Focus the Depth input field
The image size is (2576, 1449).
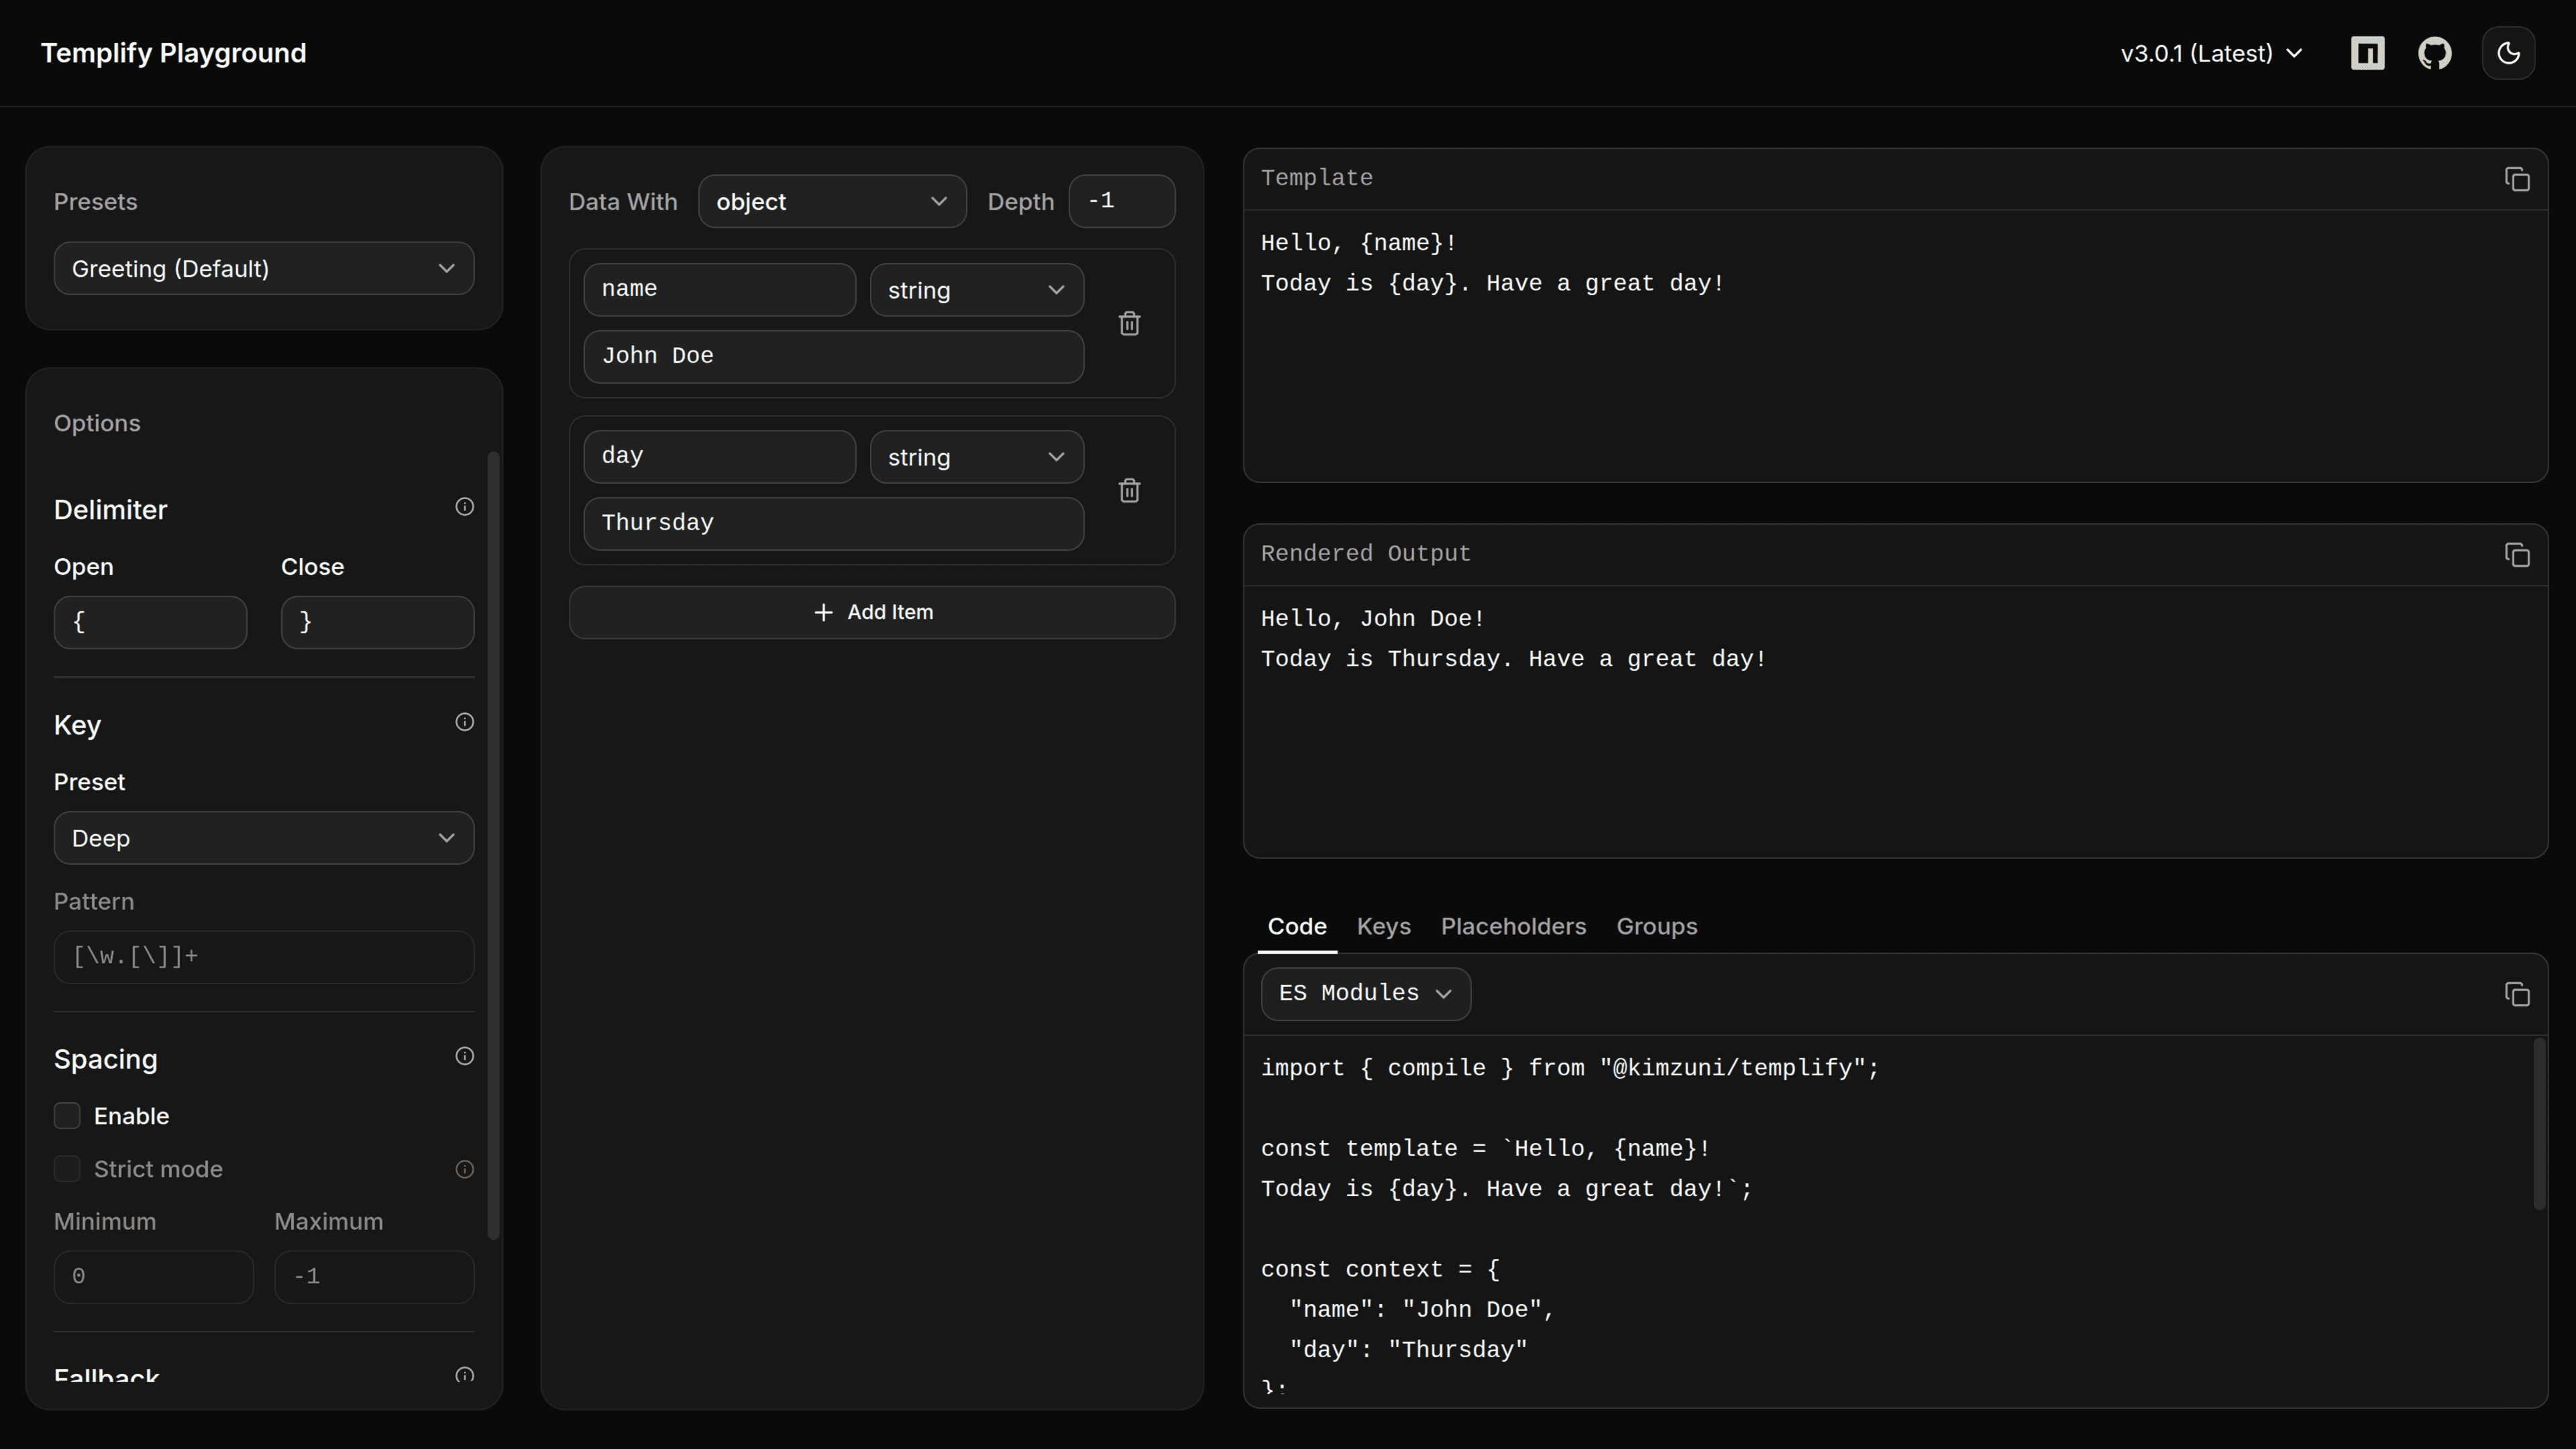[x=1122, y=201]
